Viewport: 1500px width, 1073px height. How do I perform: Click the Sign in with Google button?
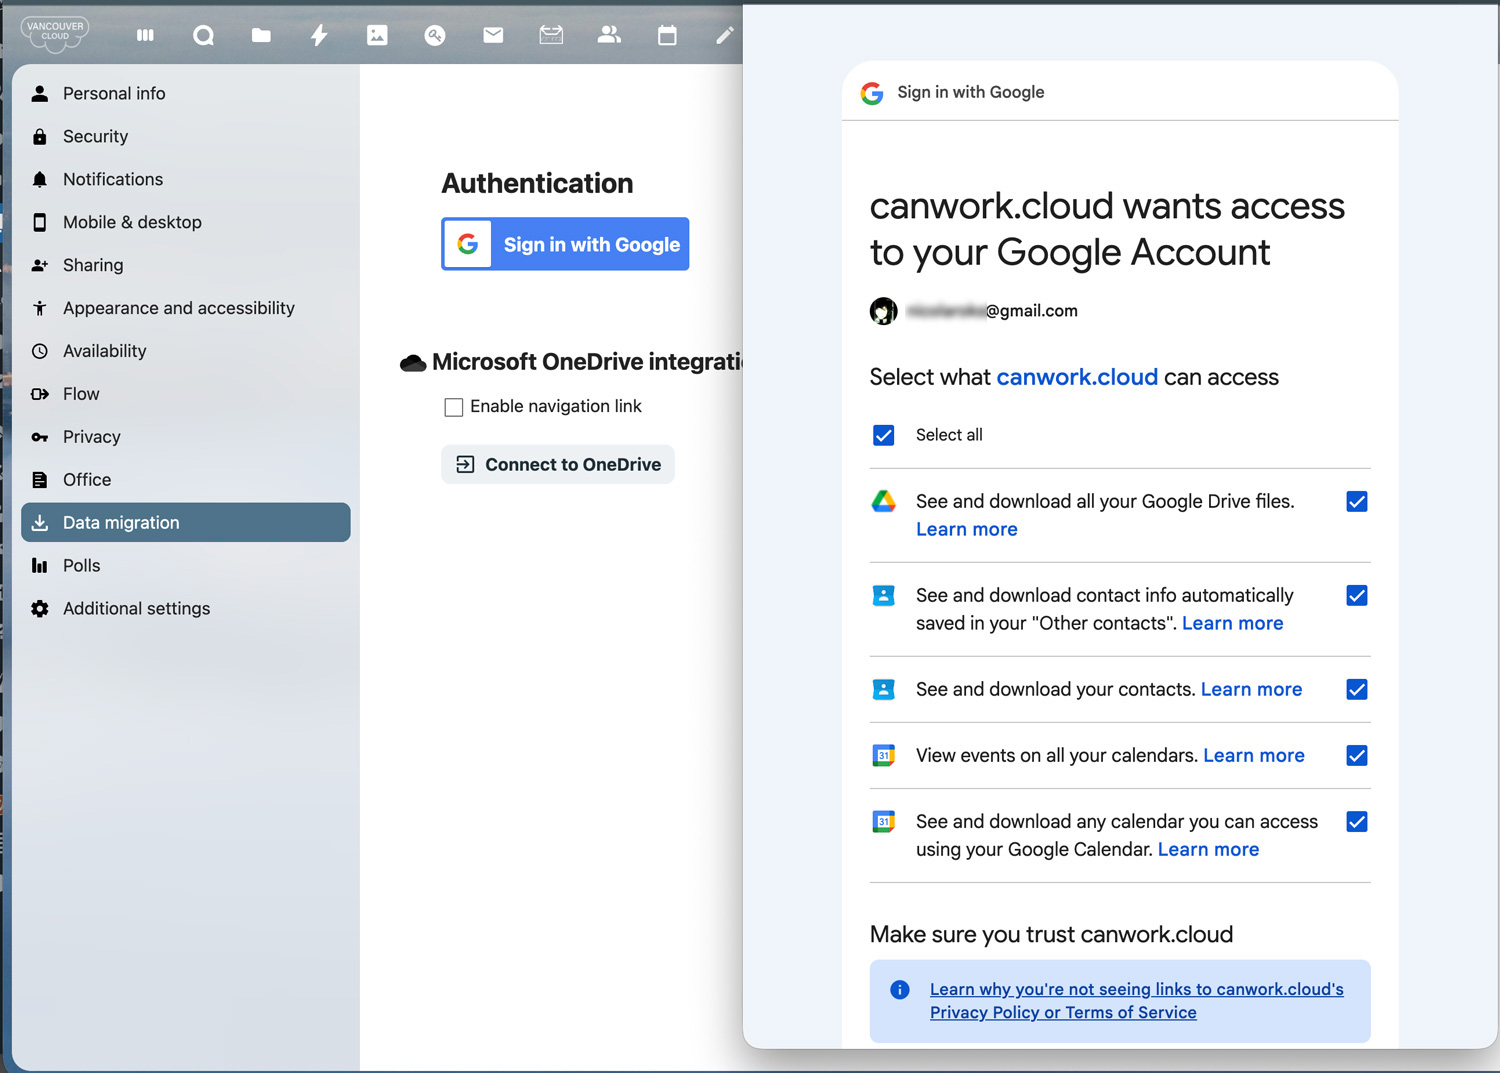[x=565, y=243]
